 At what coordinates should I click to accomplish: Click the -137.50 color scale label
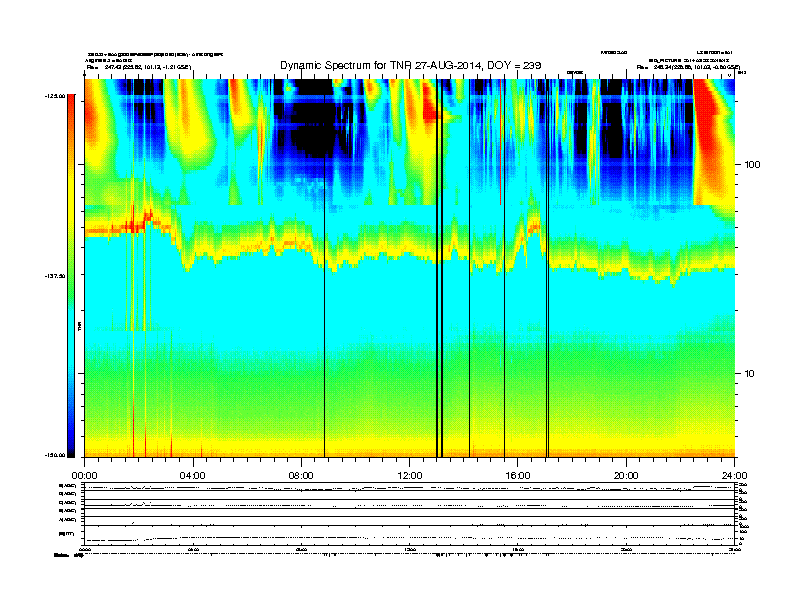(55, 276)
